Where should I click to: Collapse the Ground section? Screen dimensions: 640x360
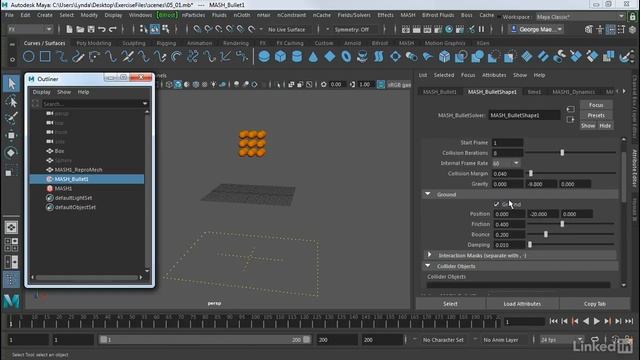tap(428, 194)
